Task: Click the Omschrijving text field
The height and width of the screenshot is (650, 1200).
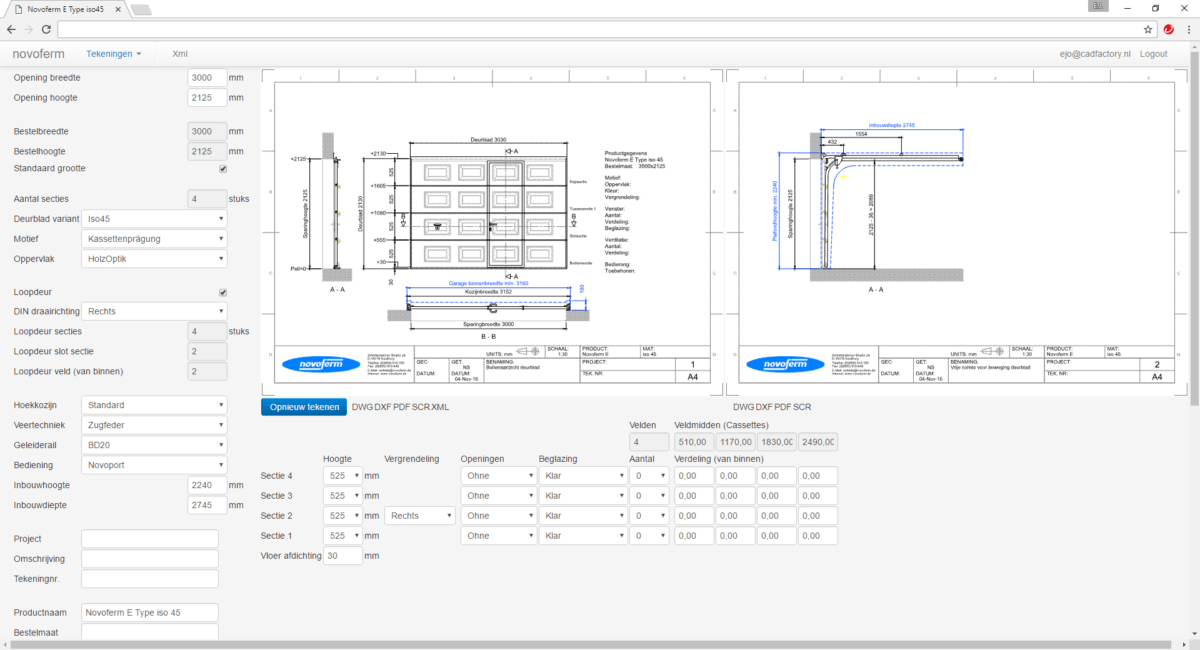Action: click(149, 559)
